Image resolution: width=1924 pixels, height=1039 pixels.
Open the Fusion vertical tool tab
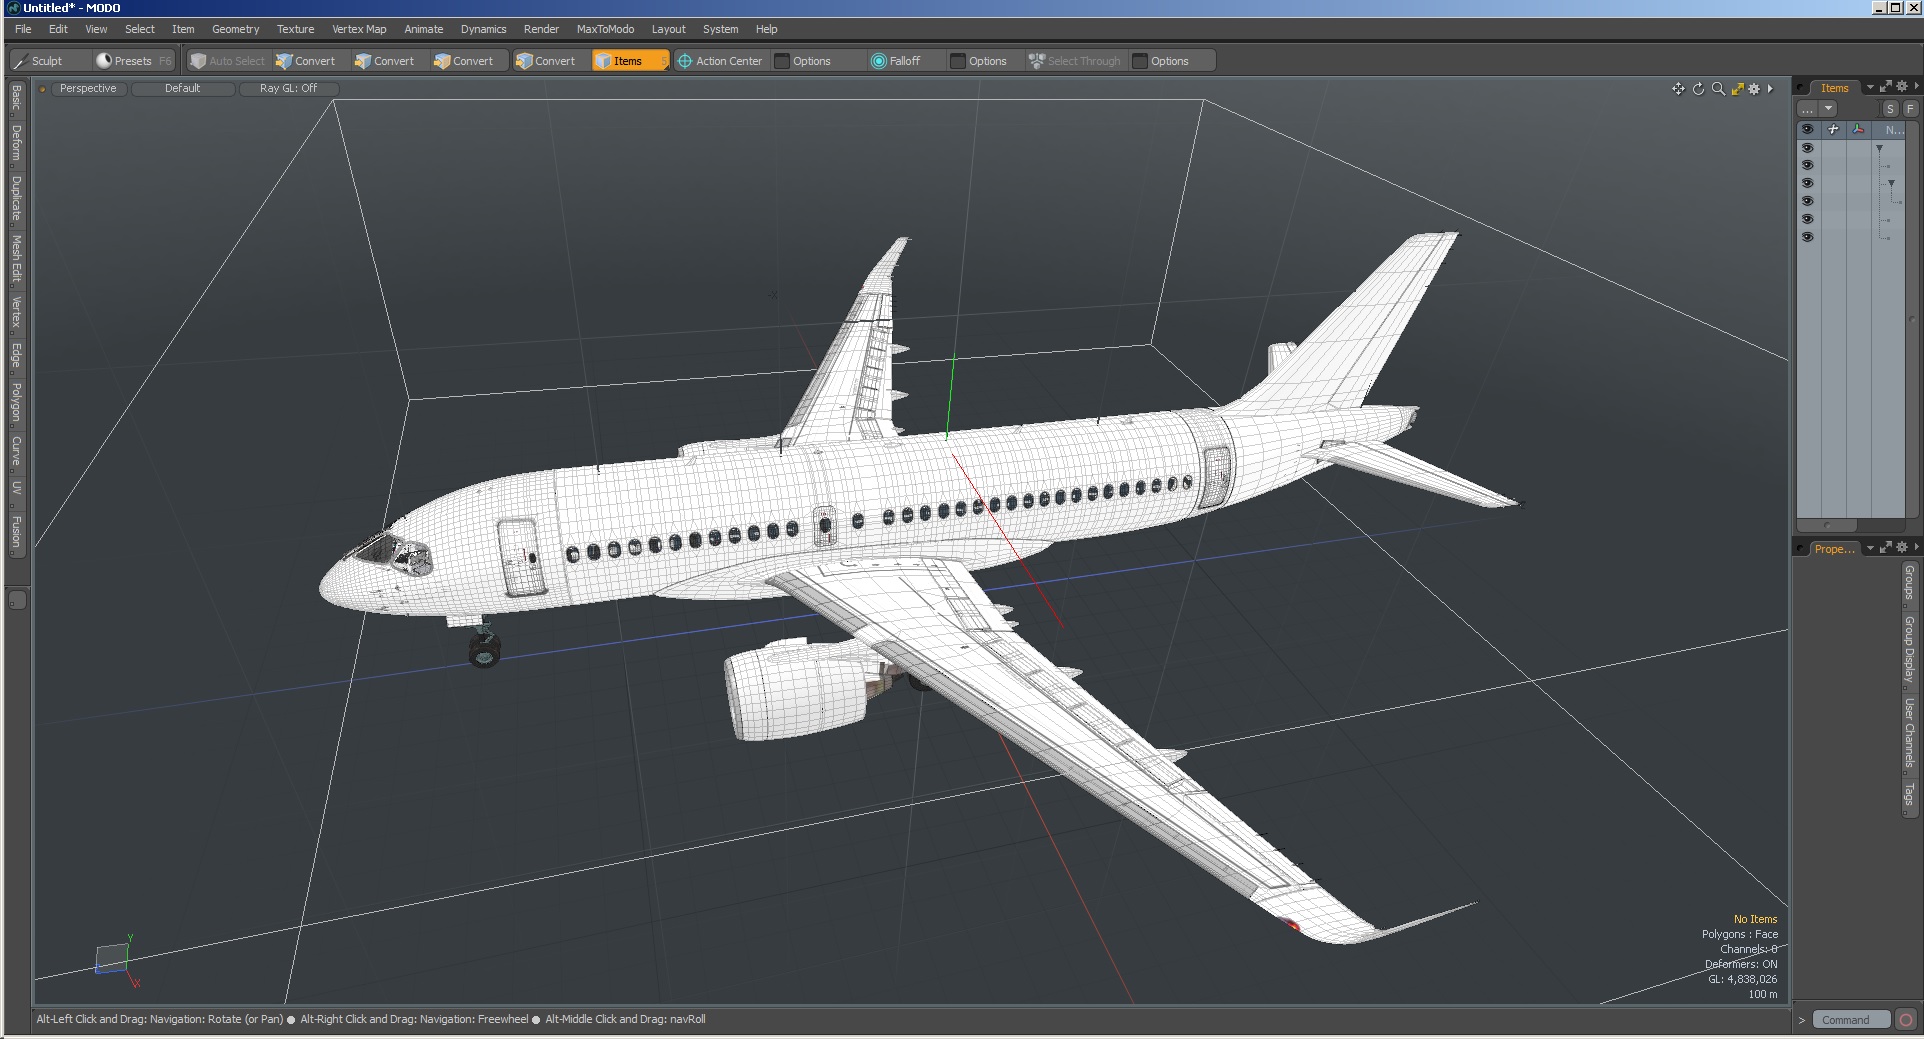click(x=16, y=533)
